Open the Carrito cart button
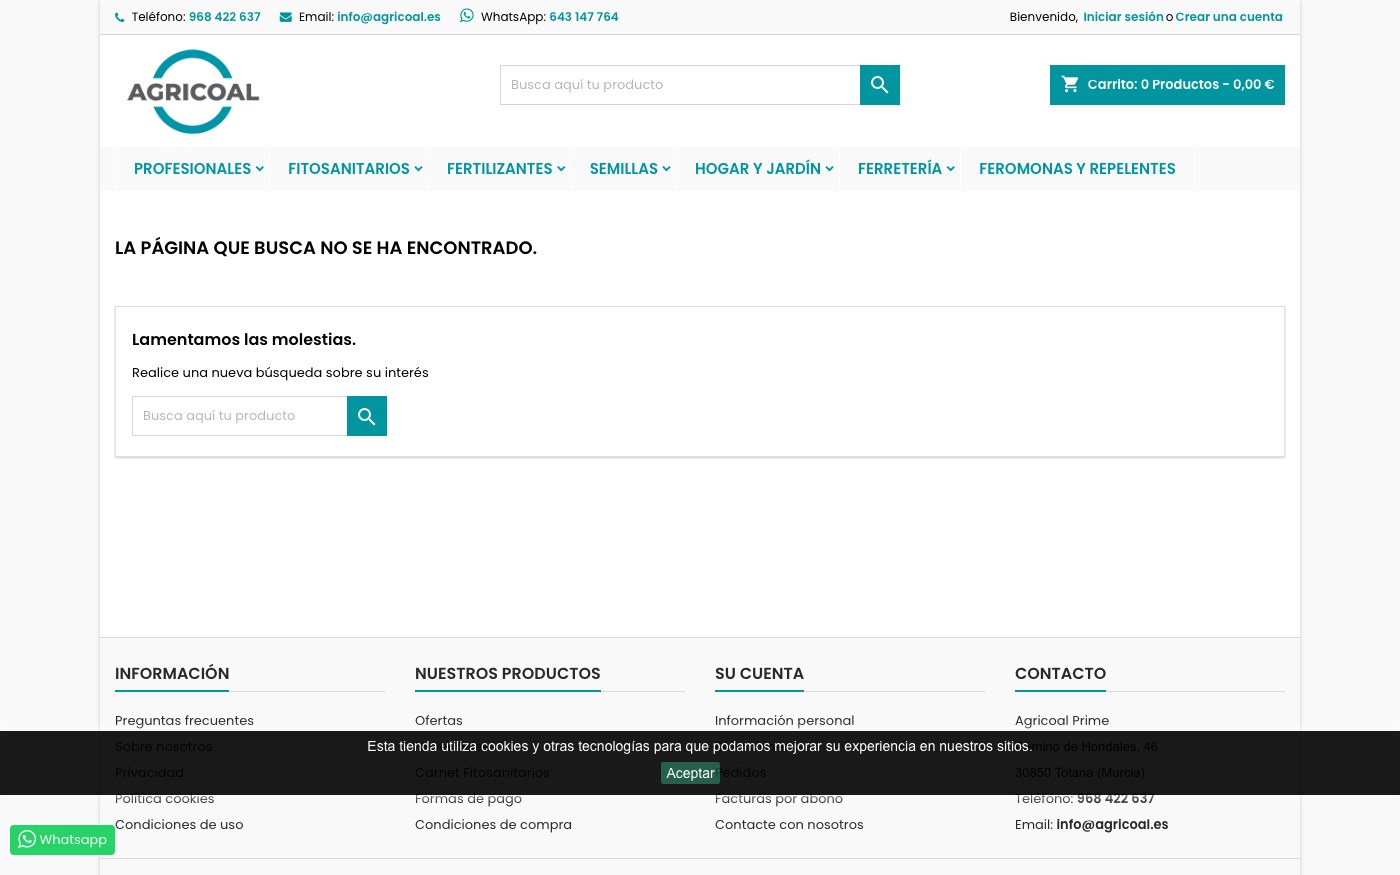This screenshot has height=875, width=1400. click(x=1167, y=85)
